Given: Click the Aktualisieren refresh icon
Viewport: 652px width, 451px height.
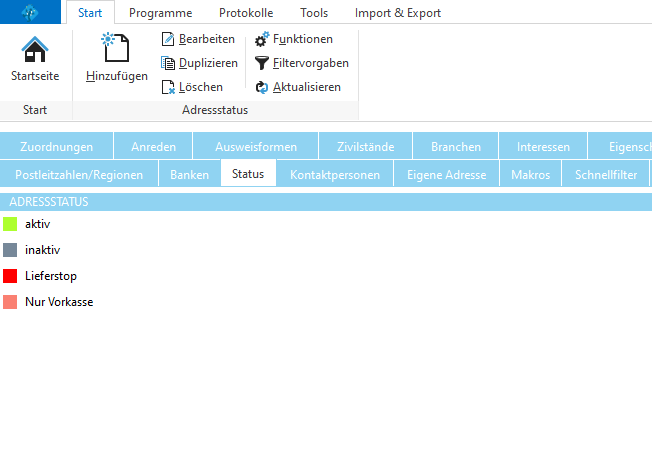Looking at the screenshot, I should click(262, 87).
